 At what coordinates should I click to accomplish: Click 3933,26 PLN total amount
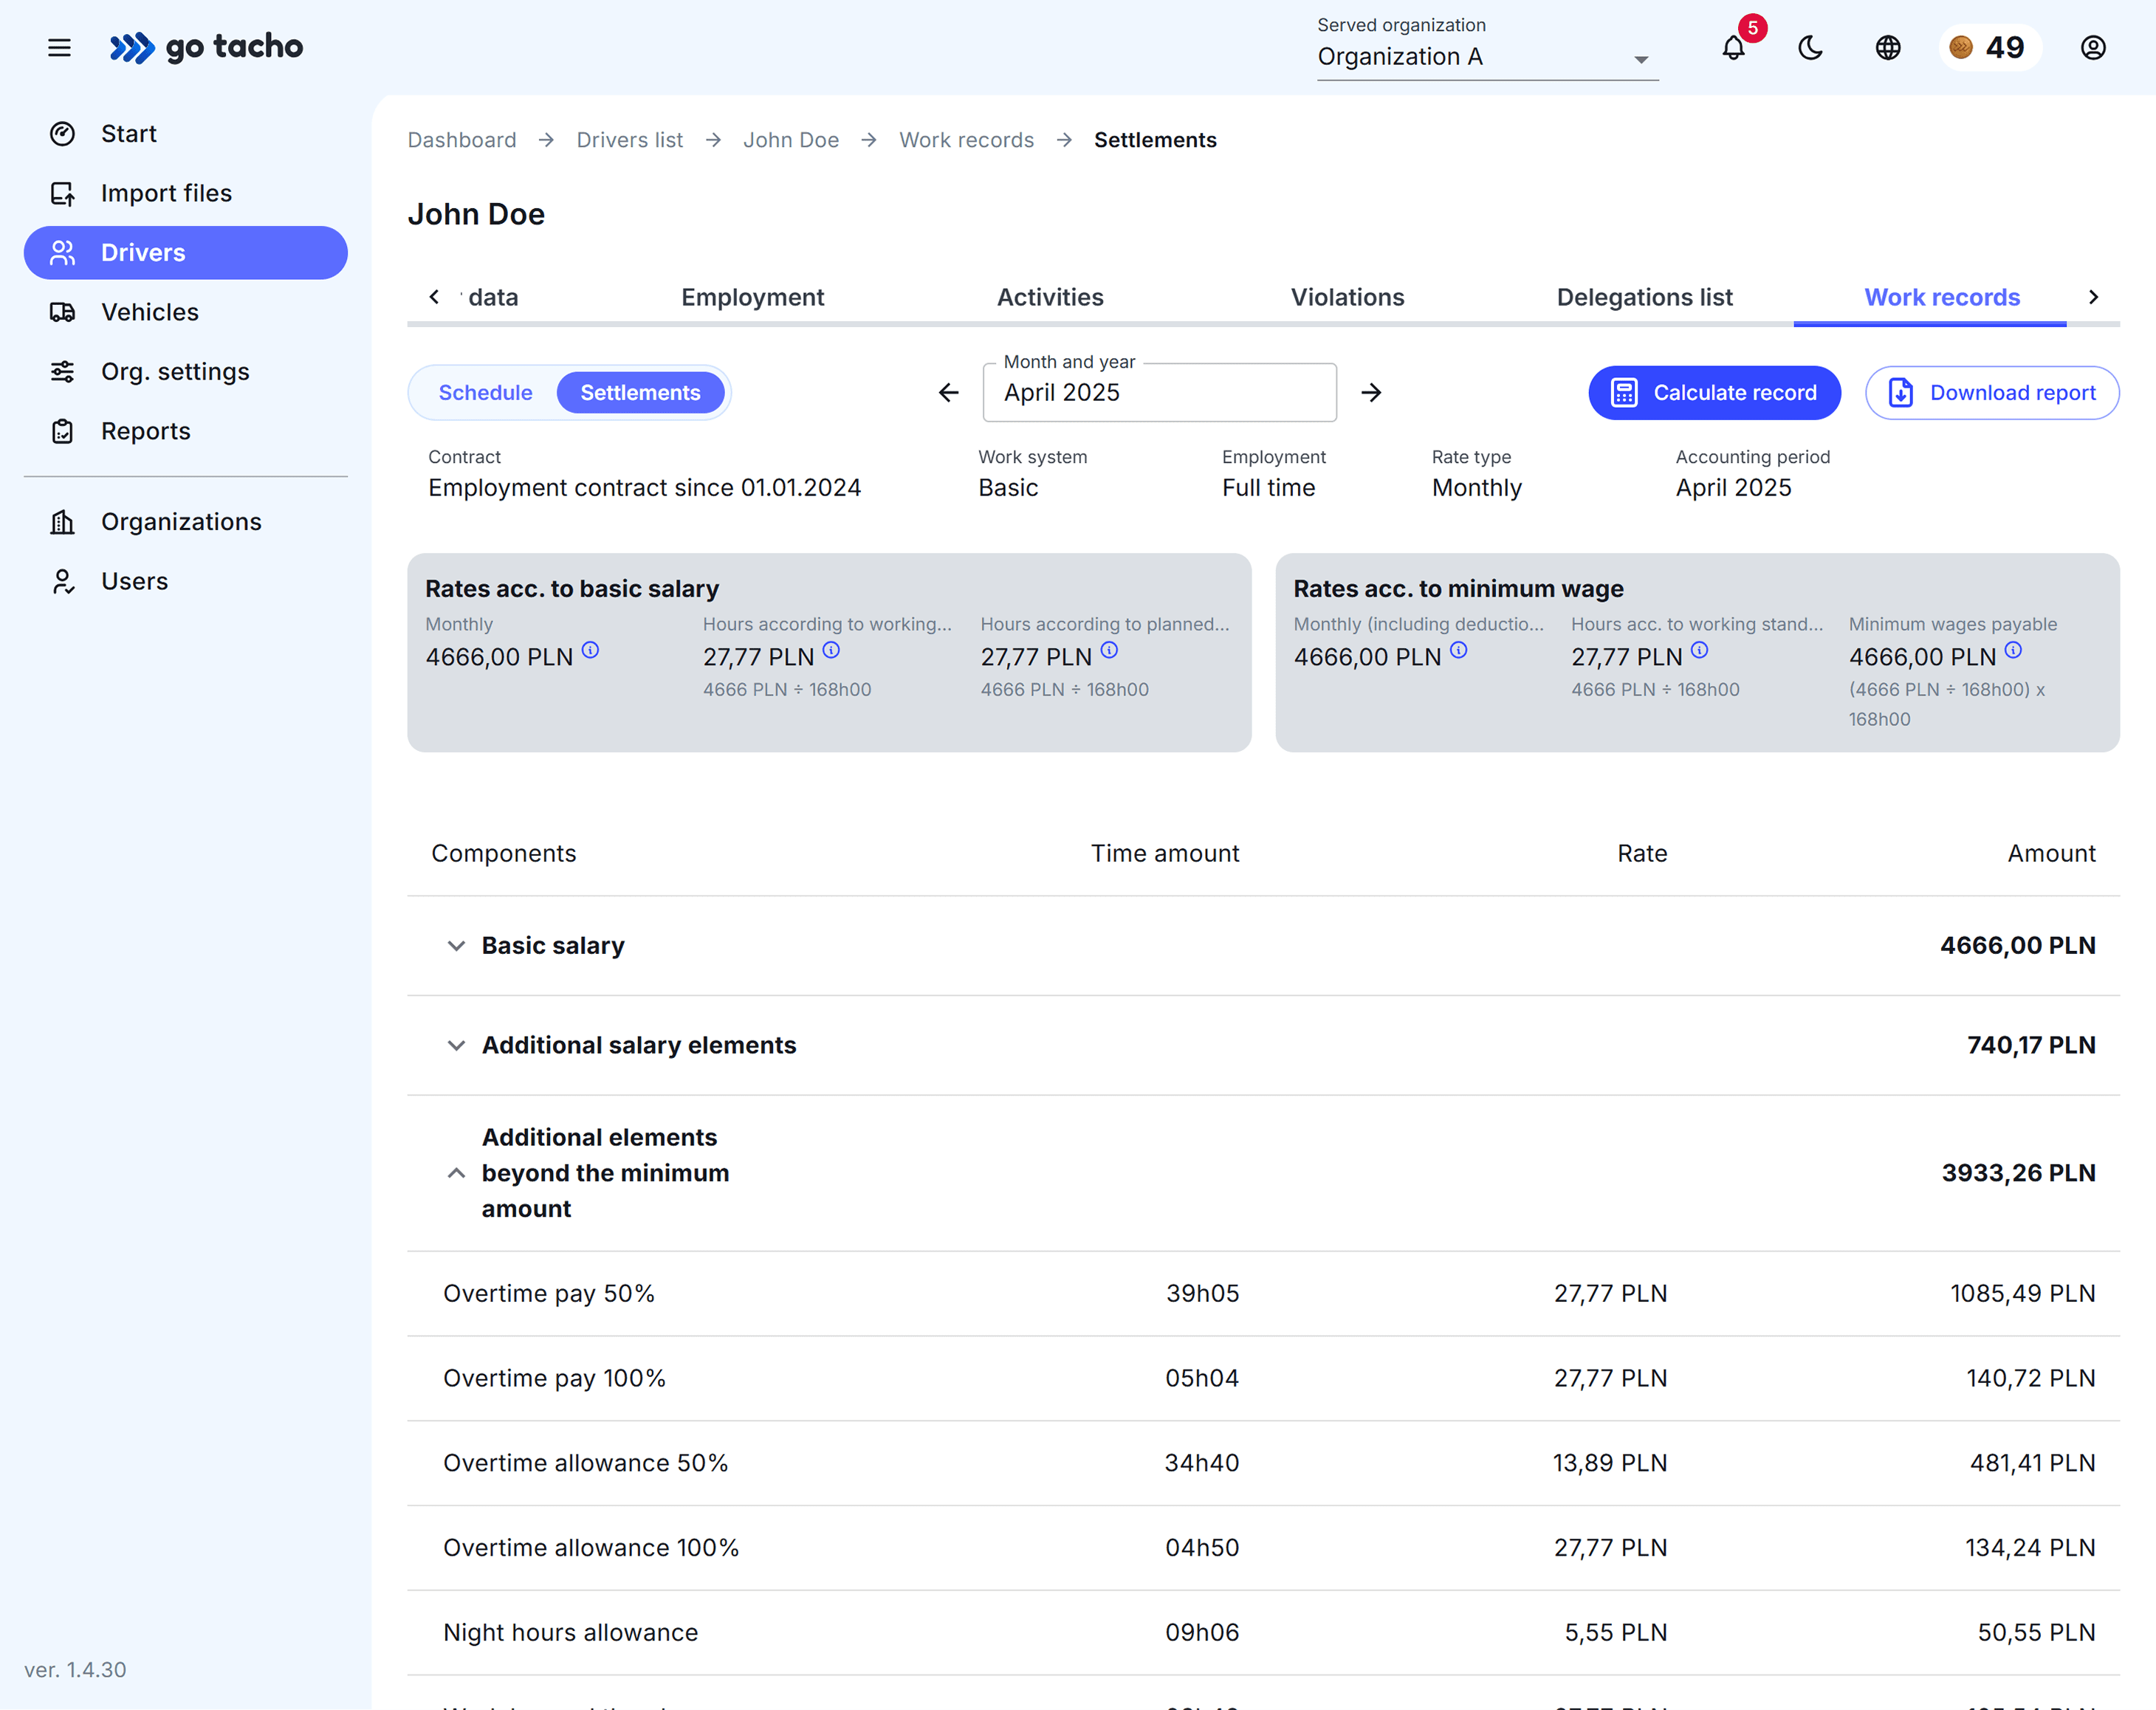pos(2018,1173)
